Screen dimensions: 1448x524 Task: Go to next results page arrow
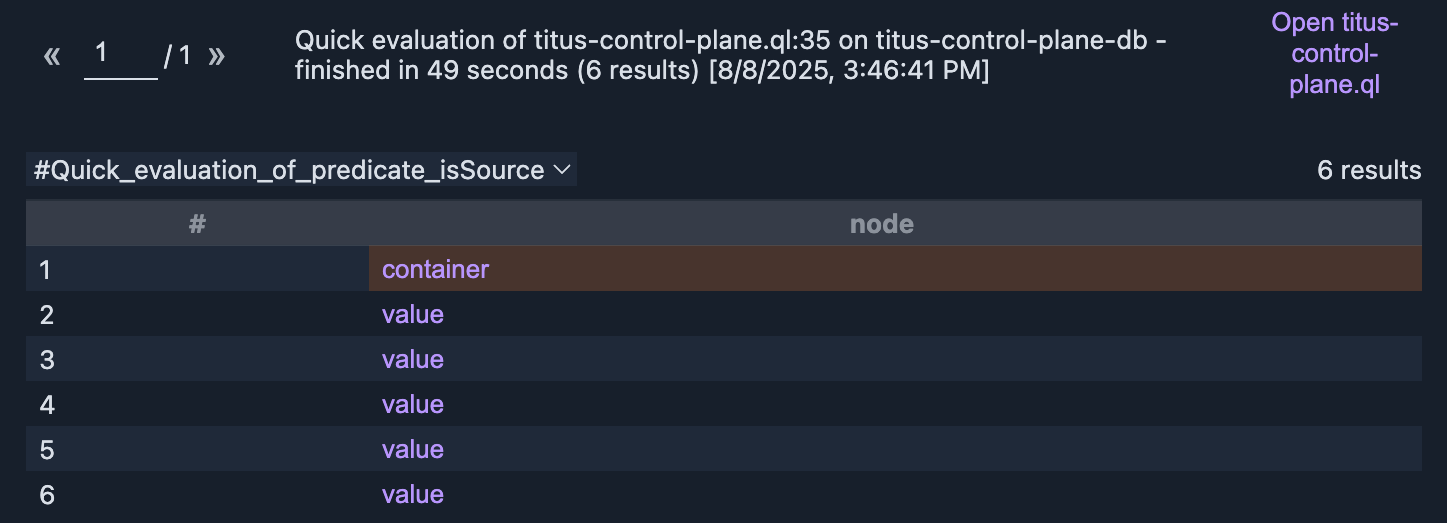[216, 56]
